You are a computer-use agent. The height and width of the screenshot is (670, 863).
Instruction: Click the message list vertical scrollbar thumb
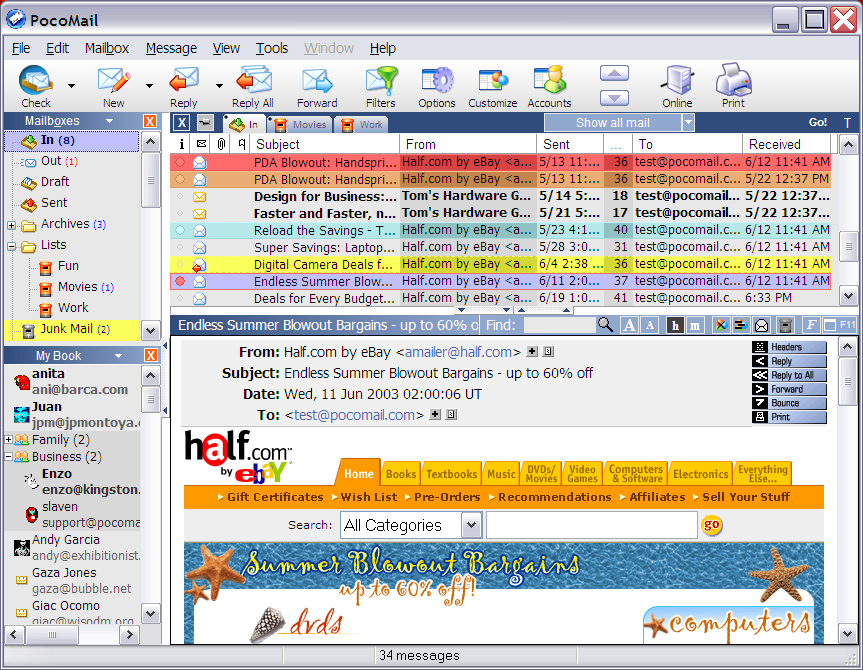coord(848,246)
